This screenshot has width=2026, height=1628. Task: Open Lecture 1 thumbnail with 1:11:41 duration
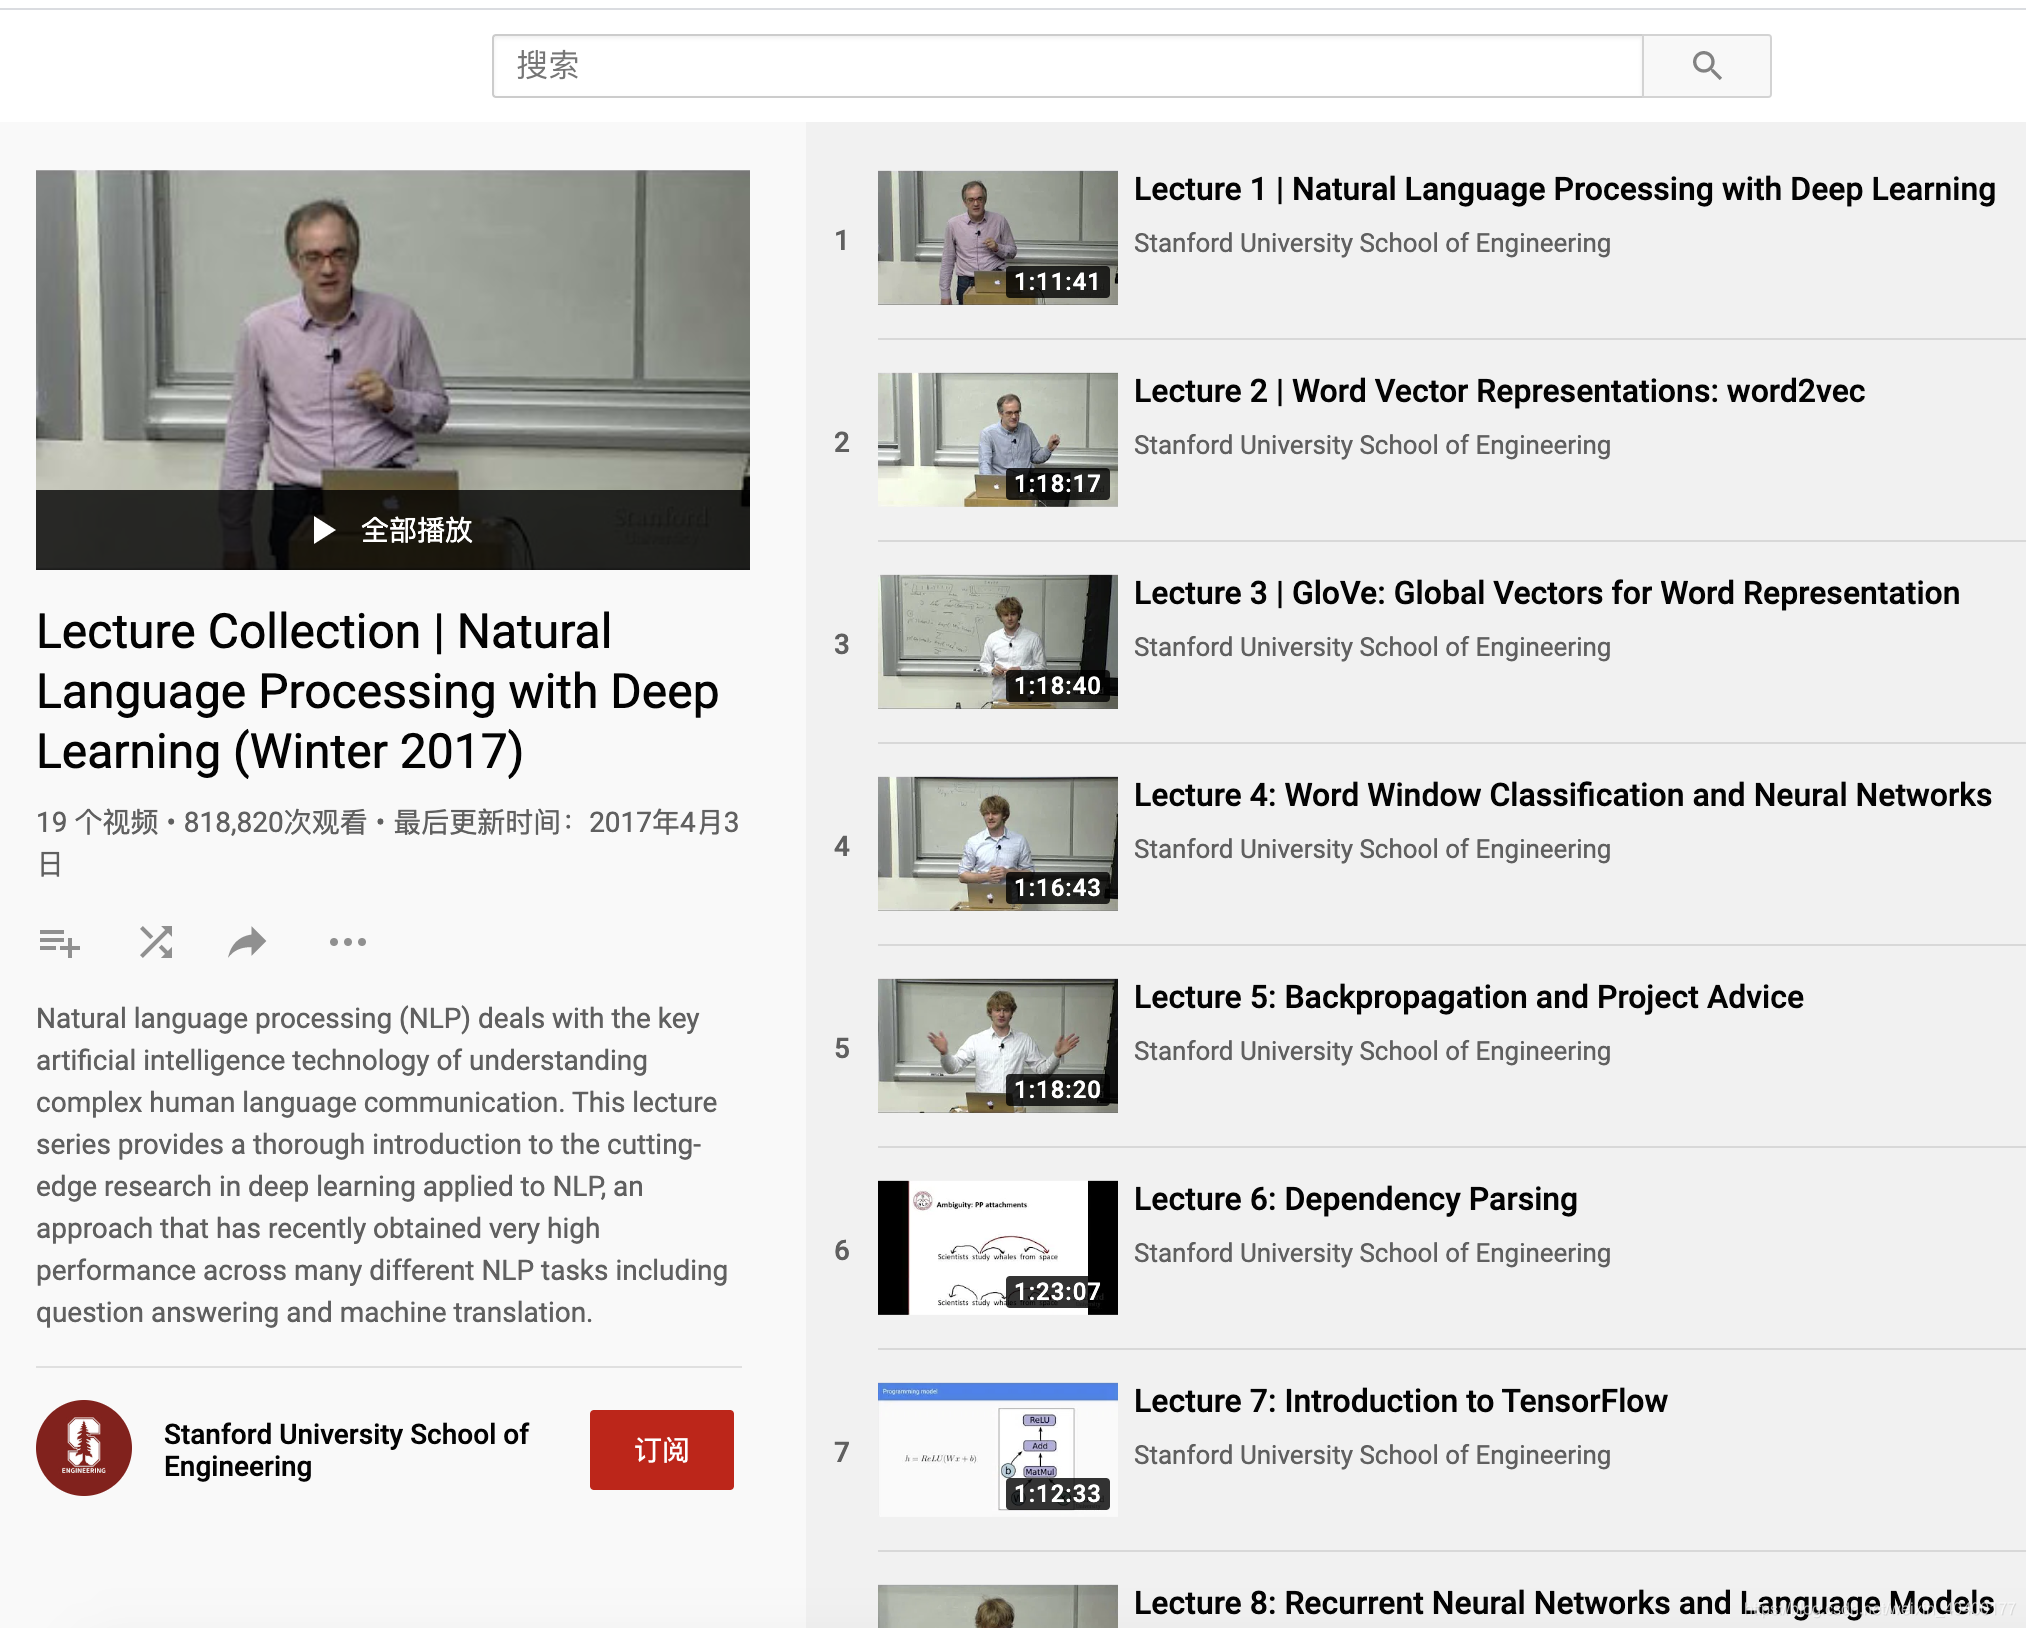coord(998,238)
